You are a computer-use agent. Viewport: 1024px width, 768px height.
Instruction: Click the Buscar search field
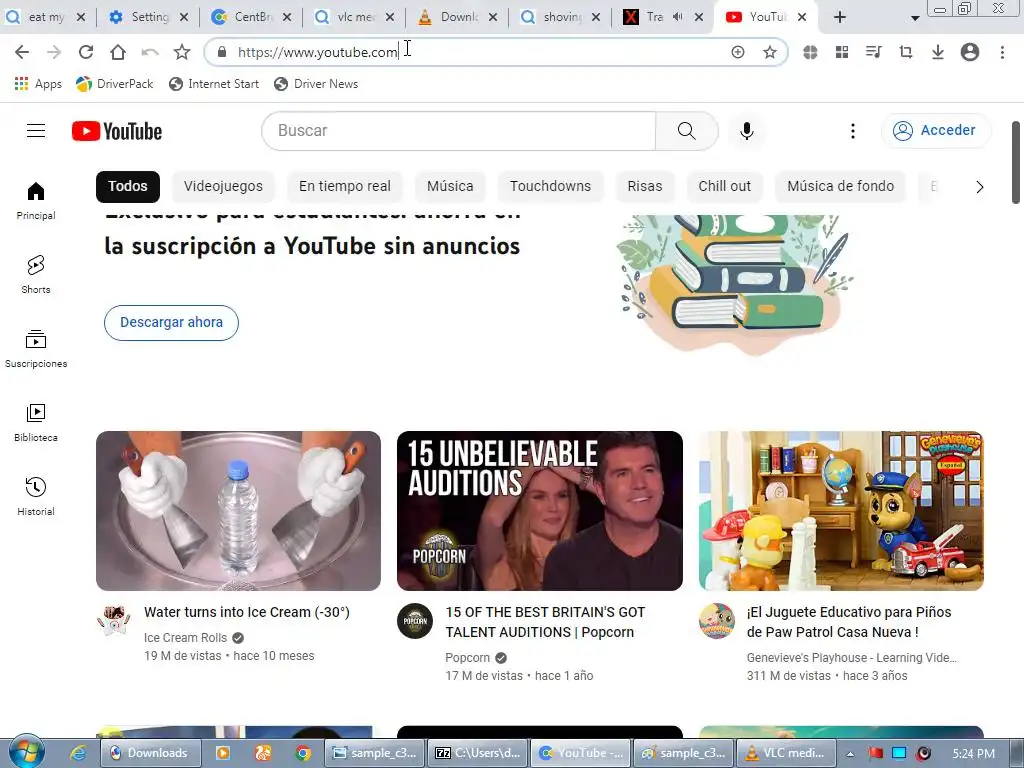tap(459, 131)
